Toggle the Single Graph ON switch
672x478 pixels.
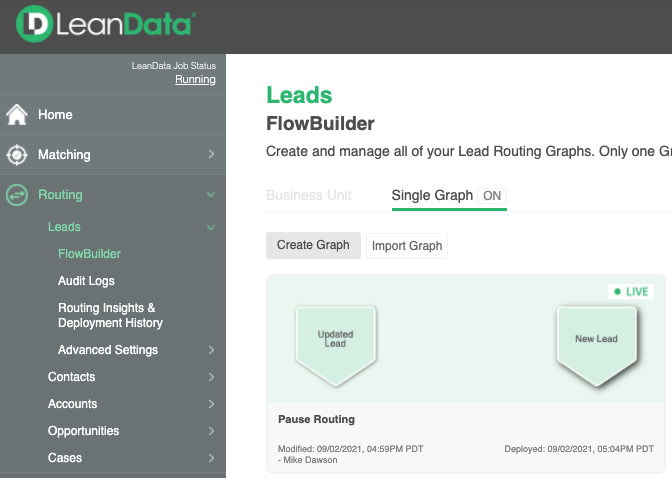[492, 196]
